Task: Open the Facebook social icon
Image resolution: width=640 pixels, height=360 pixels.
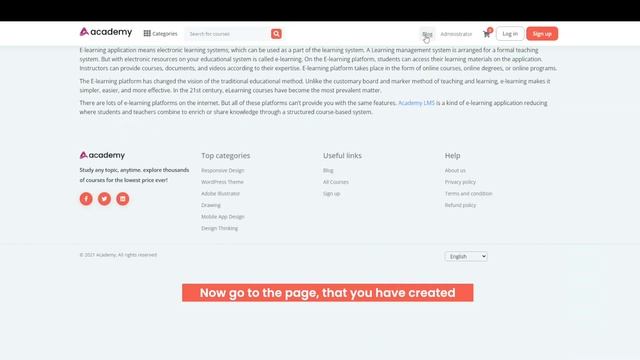Action: click(86, 199)
